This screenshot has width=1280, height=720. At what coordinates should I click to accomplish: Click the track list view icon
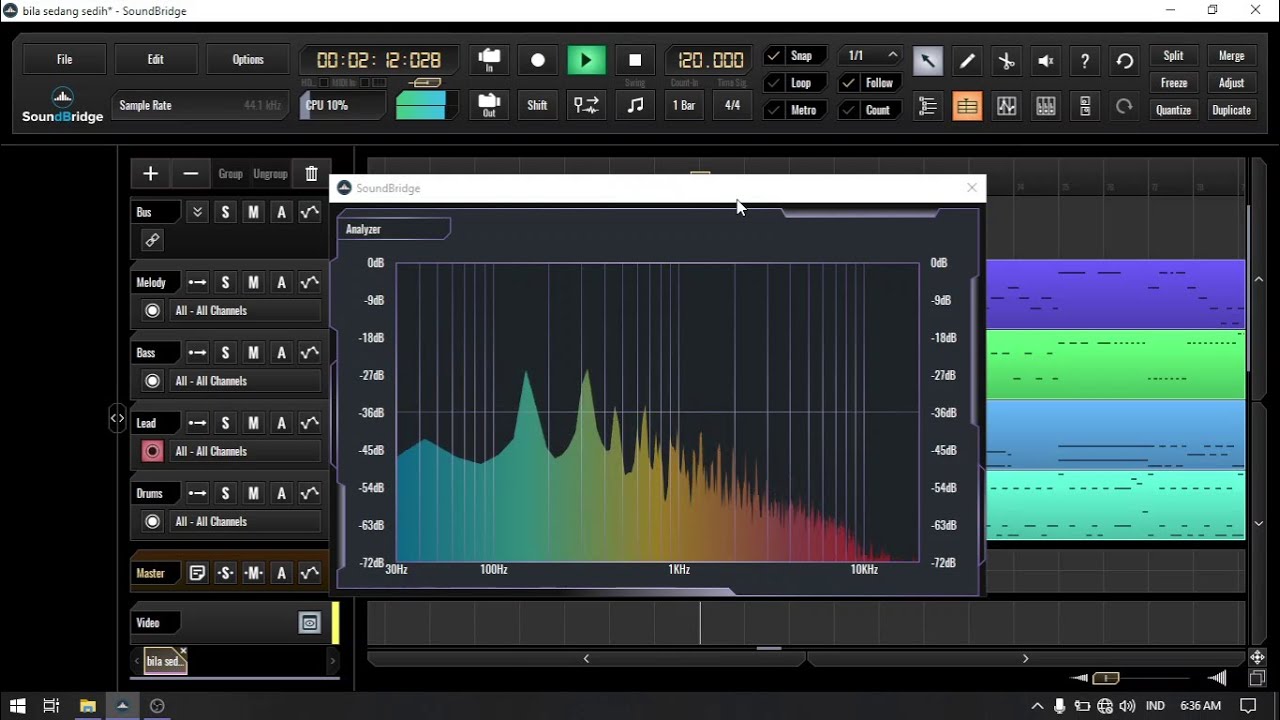click(927, 106)
